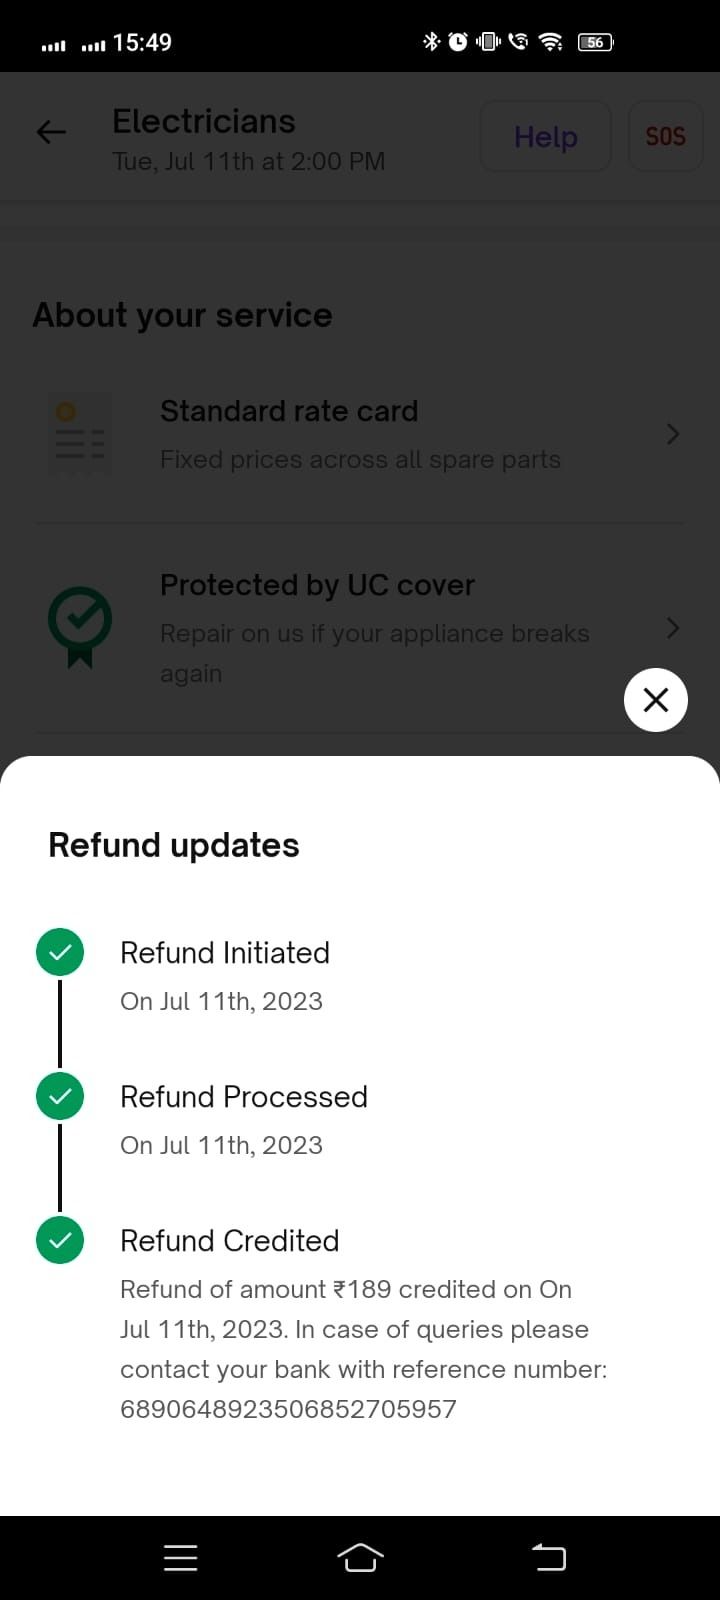
Task: Tap the Refund Credited green checkmark
Action: point(60,1240)
